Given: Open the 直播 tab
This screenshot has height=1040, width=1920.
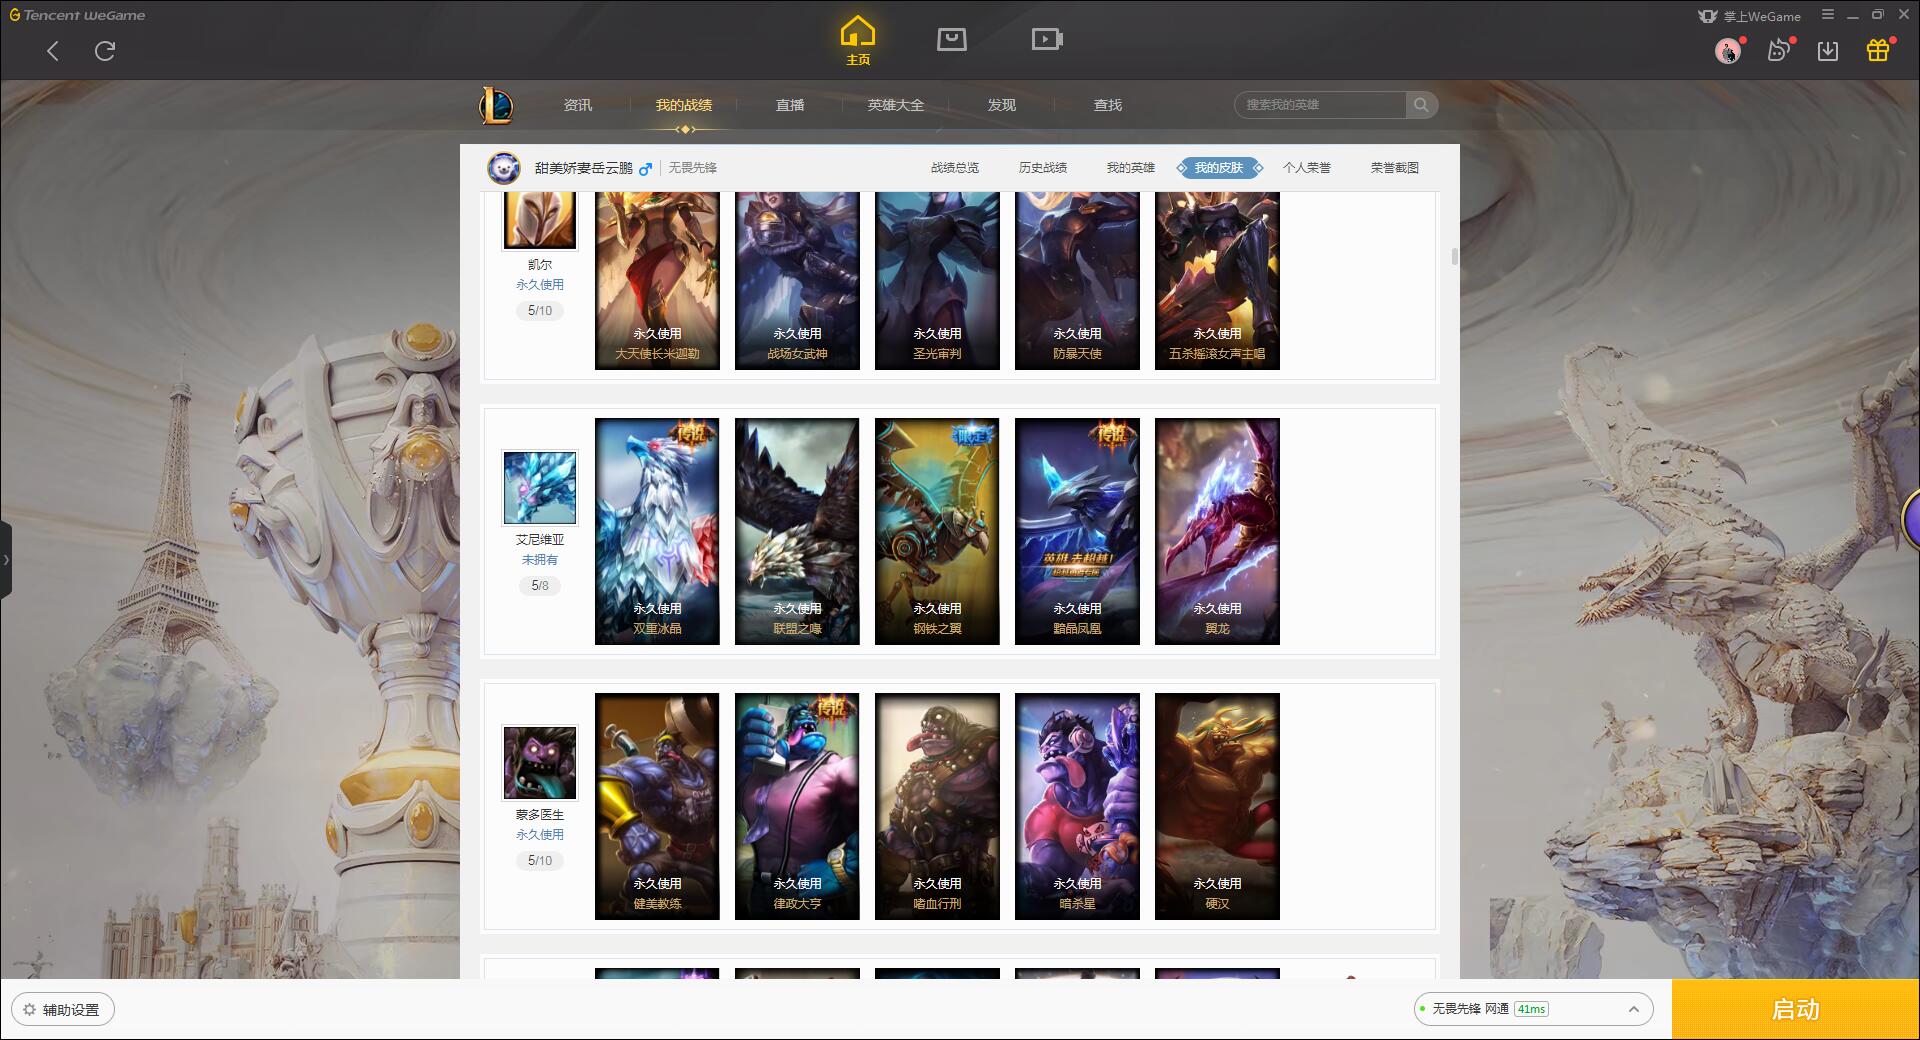Looking at the screenshot, I should (790, 105).
